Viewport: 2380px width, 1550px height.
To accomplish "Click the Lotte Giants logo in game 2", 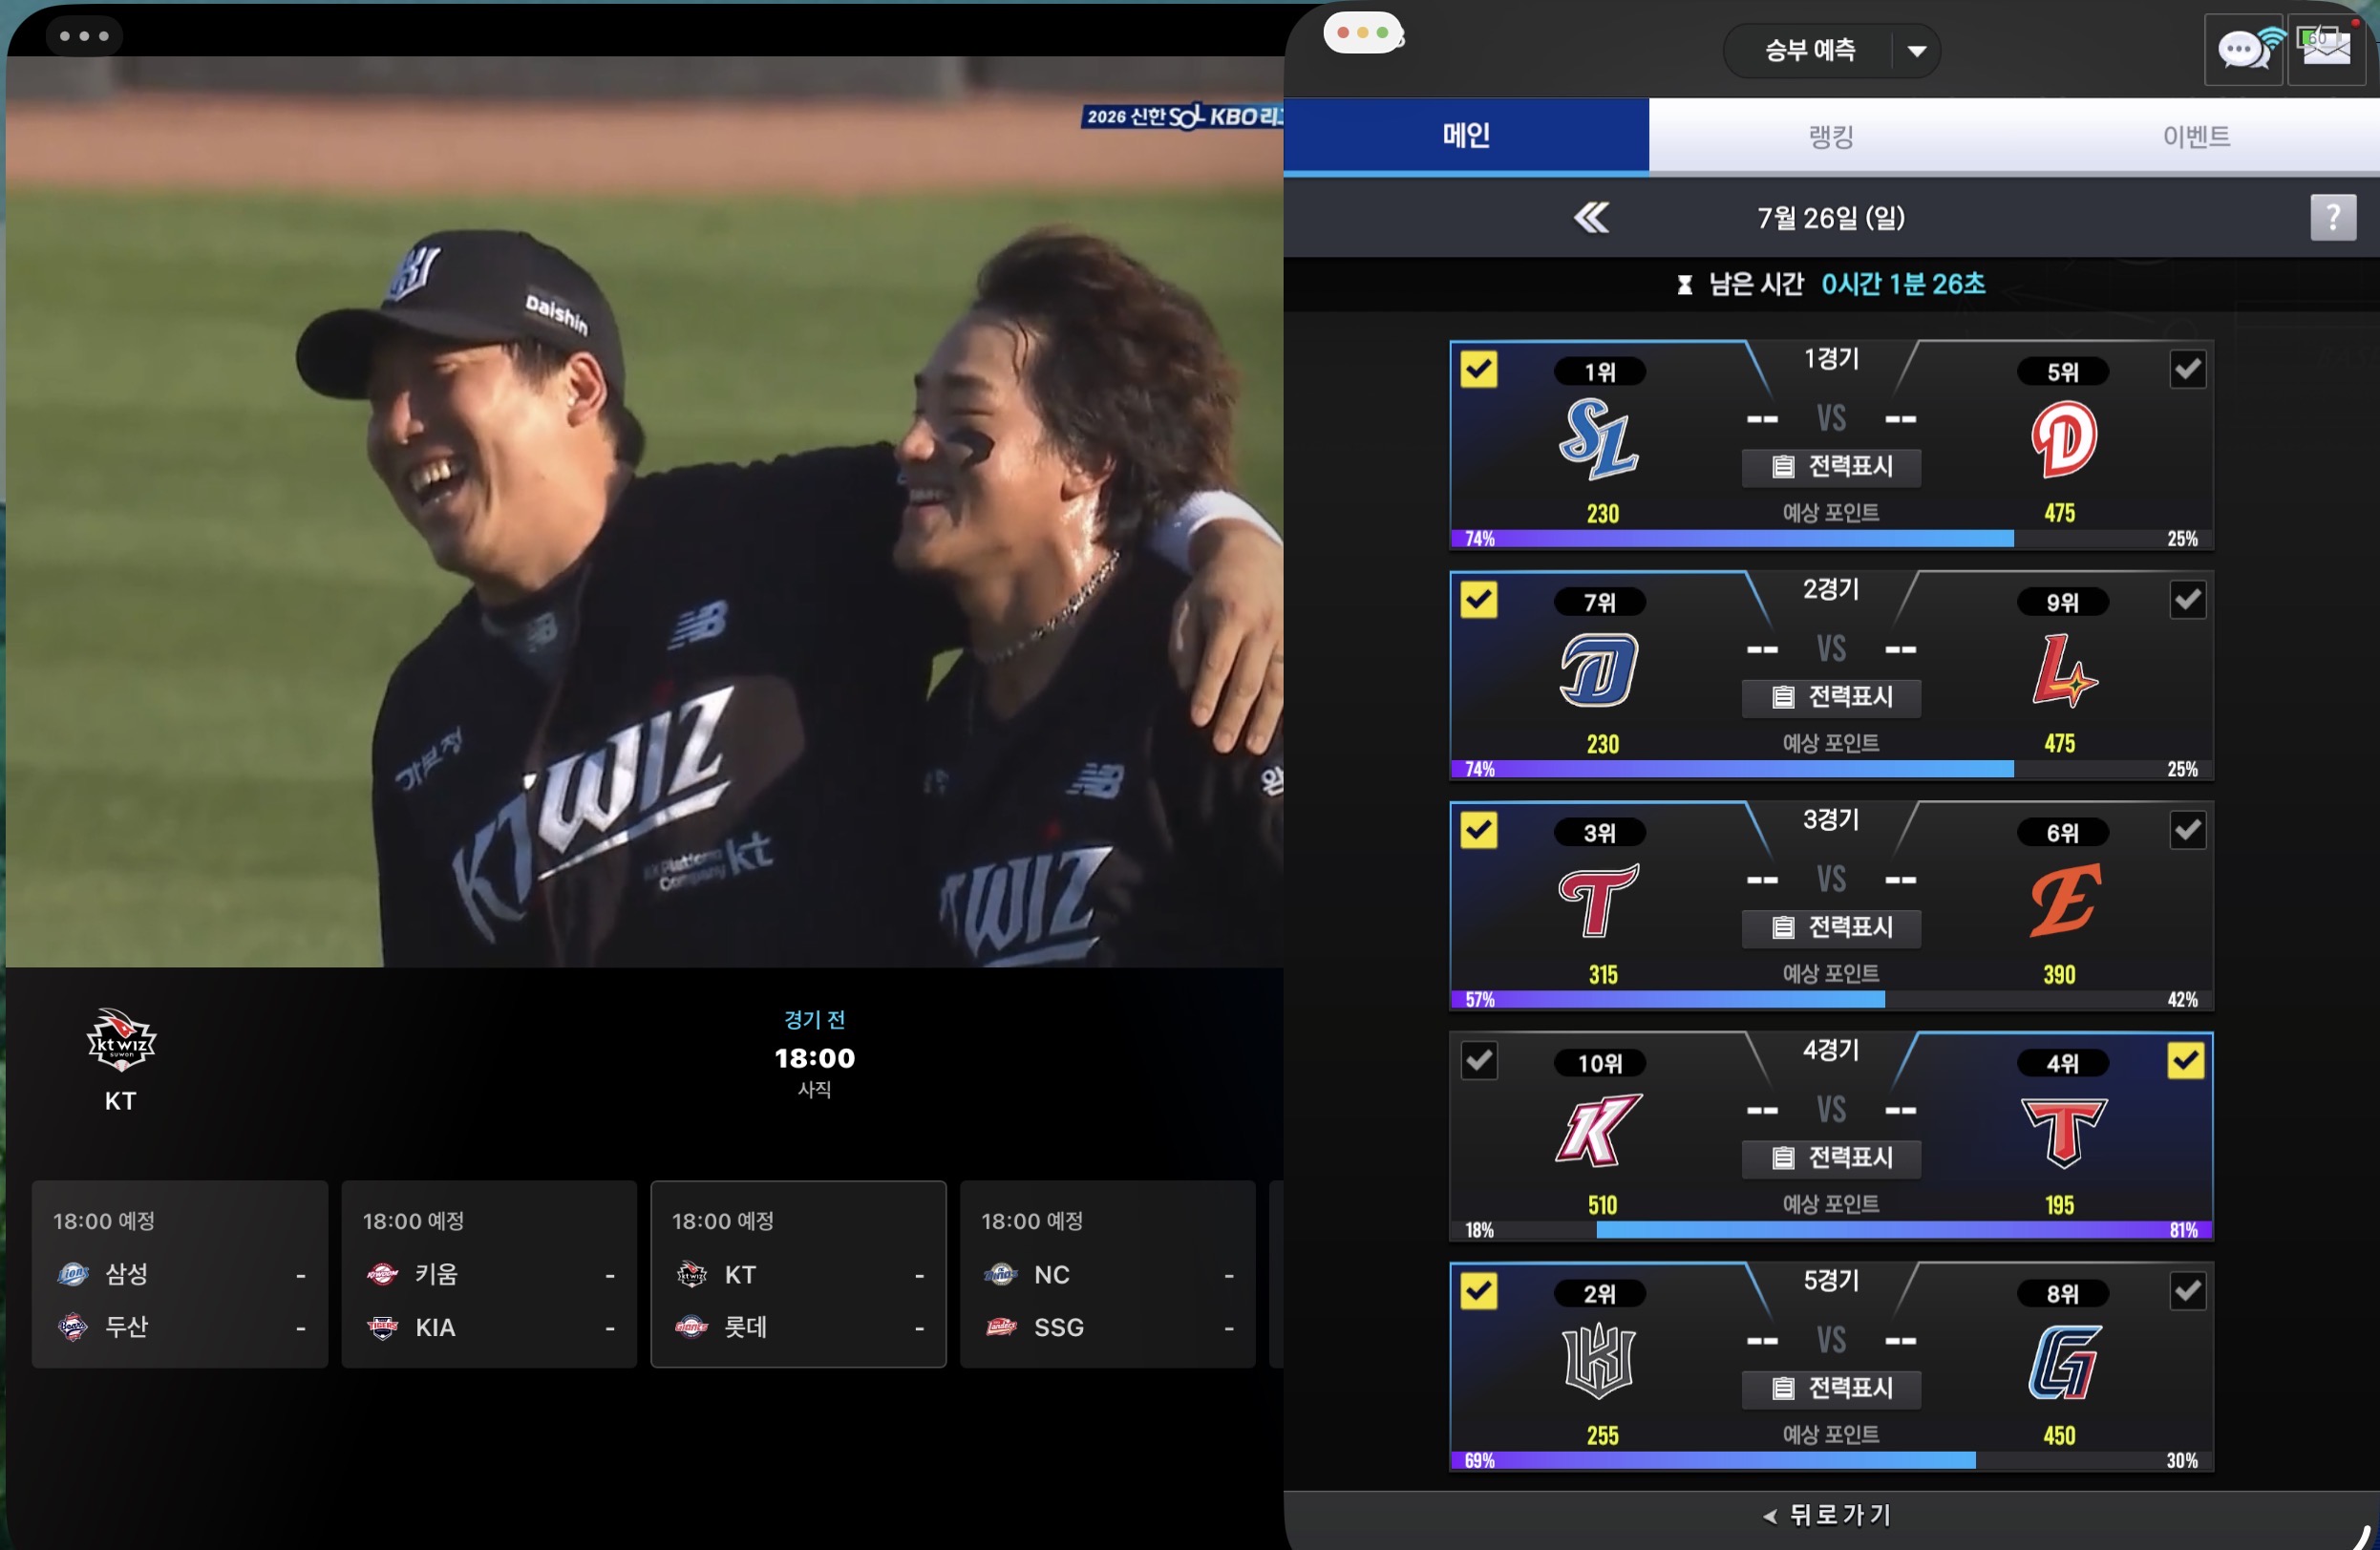I will (2064, 670).
